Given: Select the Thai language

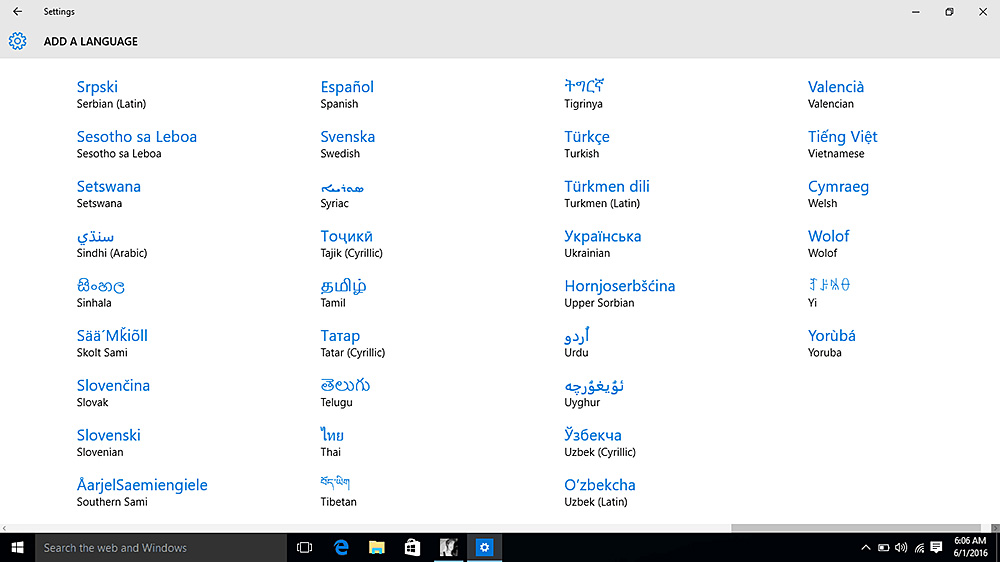Looking at the screenshot, I should (x=332, y=442).
